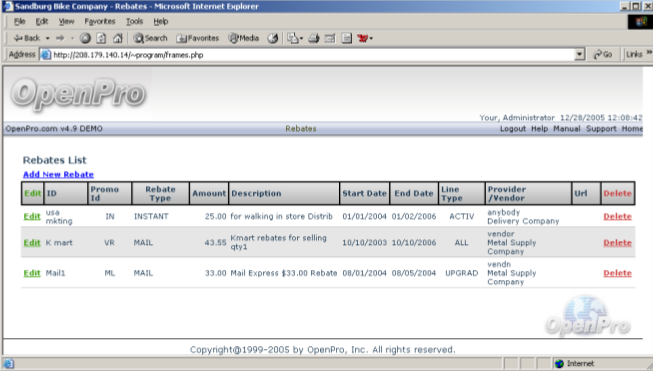Open the Manual link in the header
Viewport: 653px width, 371px height.
coord(566,129)
